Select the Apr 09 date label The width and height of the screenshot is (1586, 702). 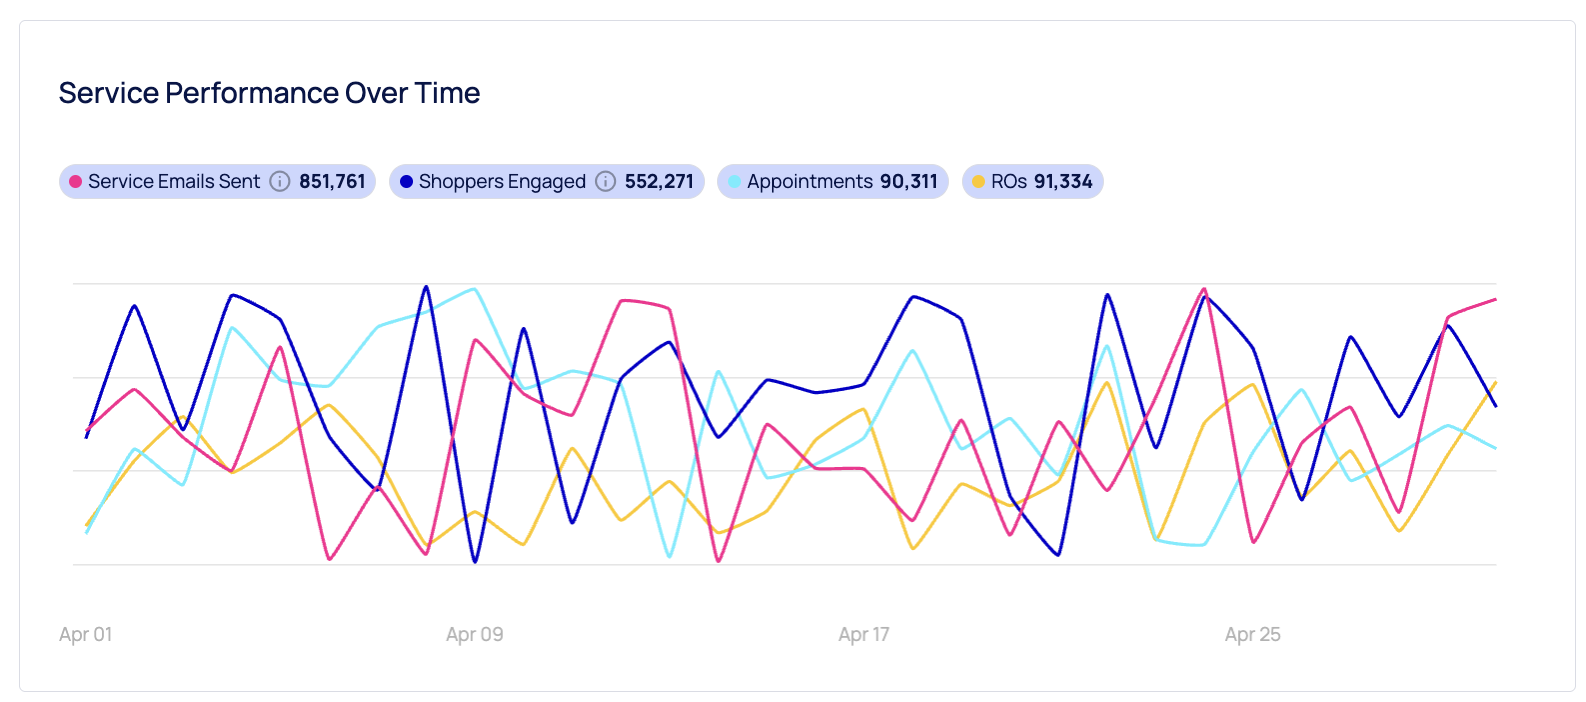coord(475,634)
